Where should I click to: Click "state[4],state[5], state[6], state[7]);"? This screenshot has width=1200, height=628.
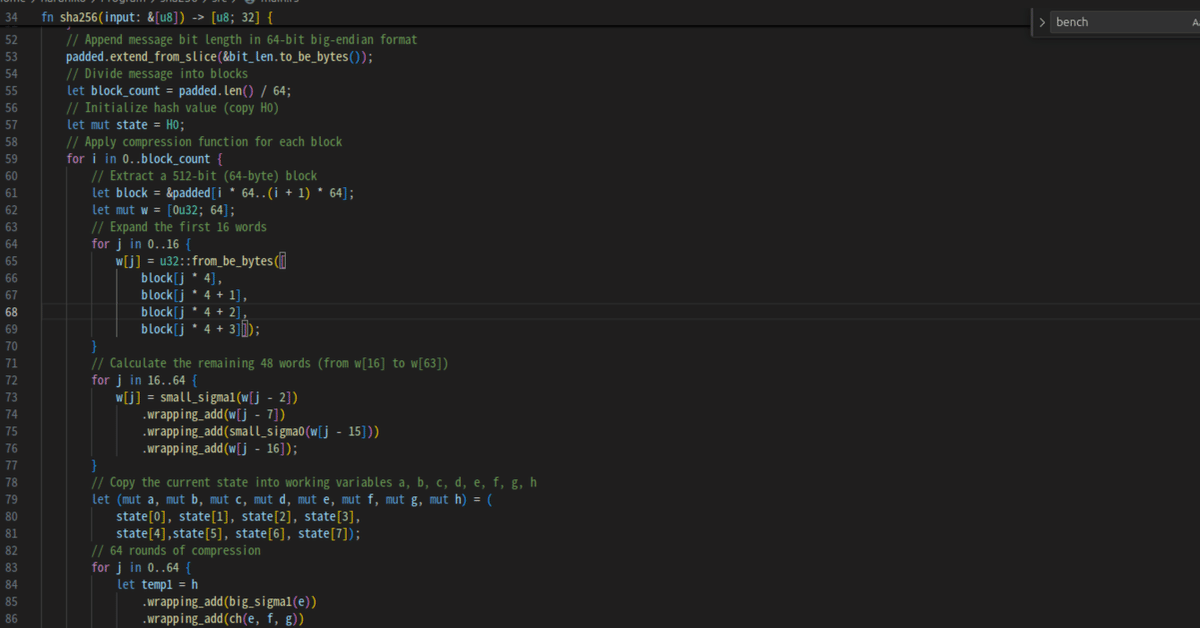(239, 533)
